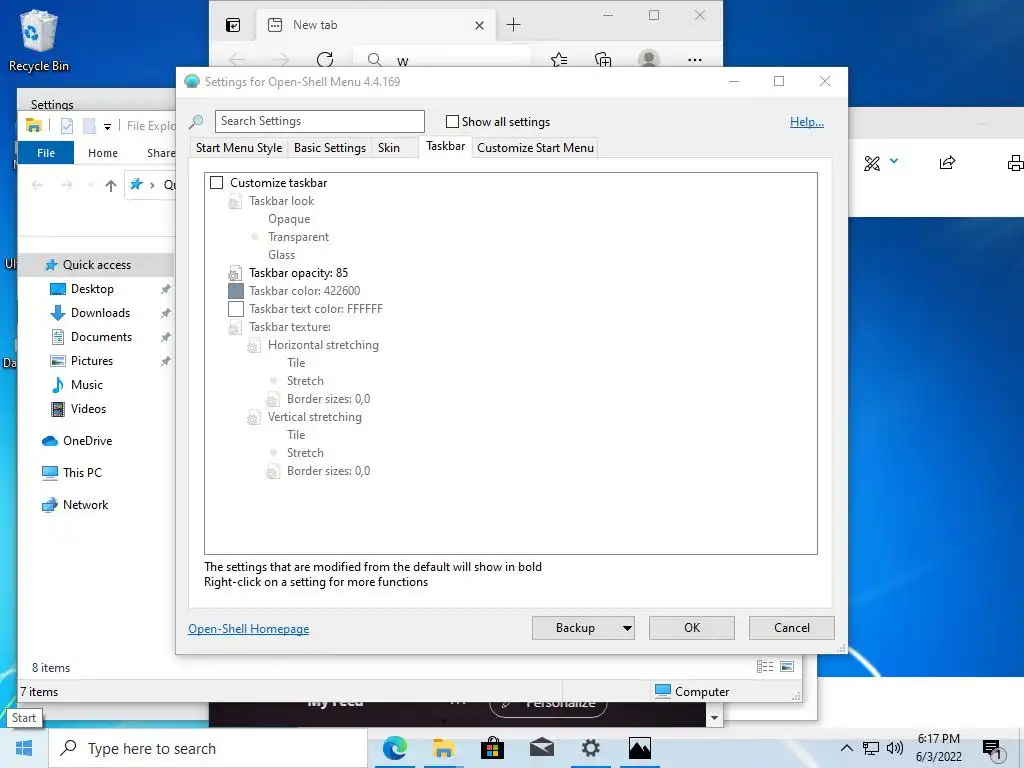Open Edge Collections icon
The height and width of the screenshot is (768, 1024).
(x=603, y=60)
